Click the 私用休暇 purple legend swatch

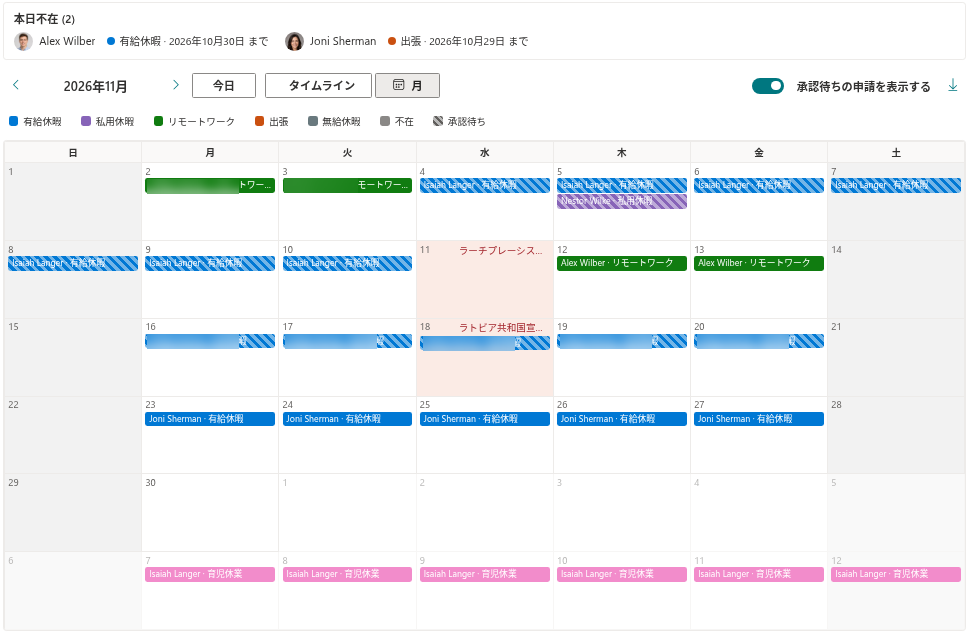86,121
